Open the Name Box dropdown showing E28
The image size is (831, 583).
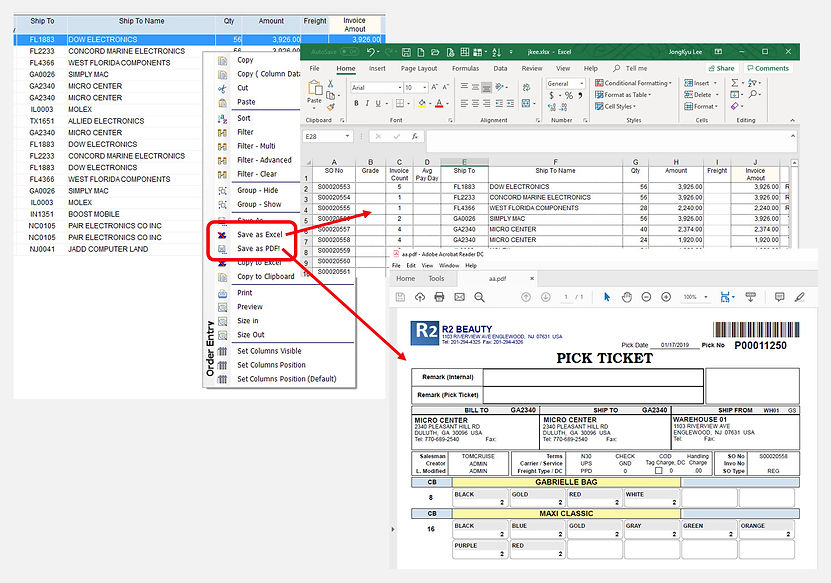tap(347, 136)
